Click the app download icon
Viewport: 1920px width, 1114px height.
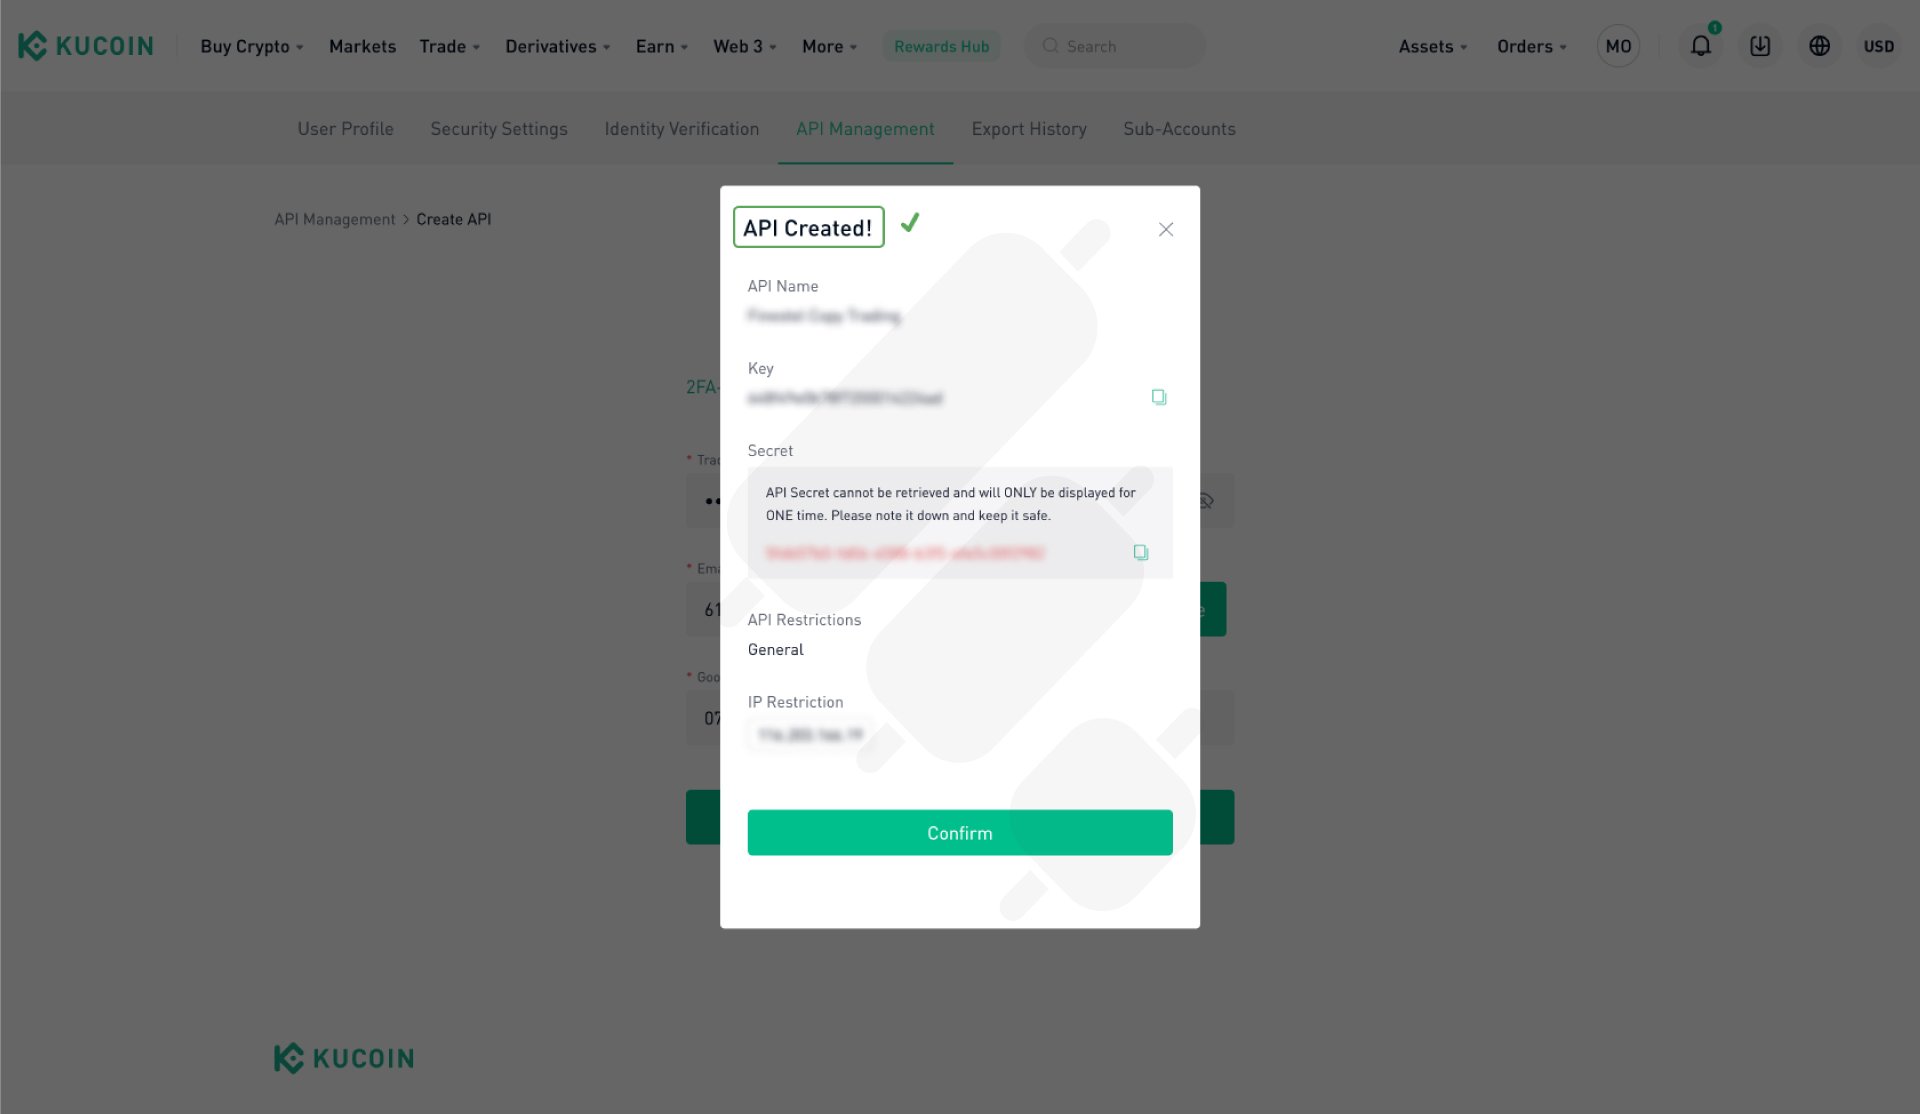[x=1760, y=46]
